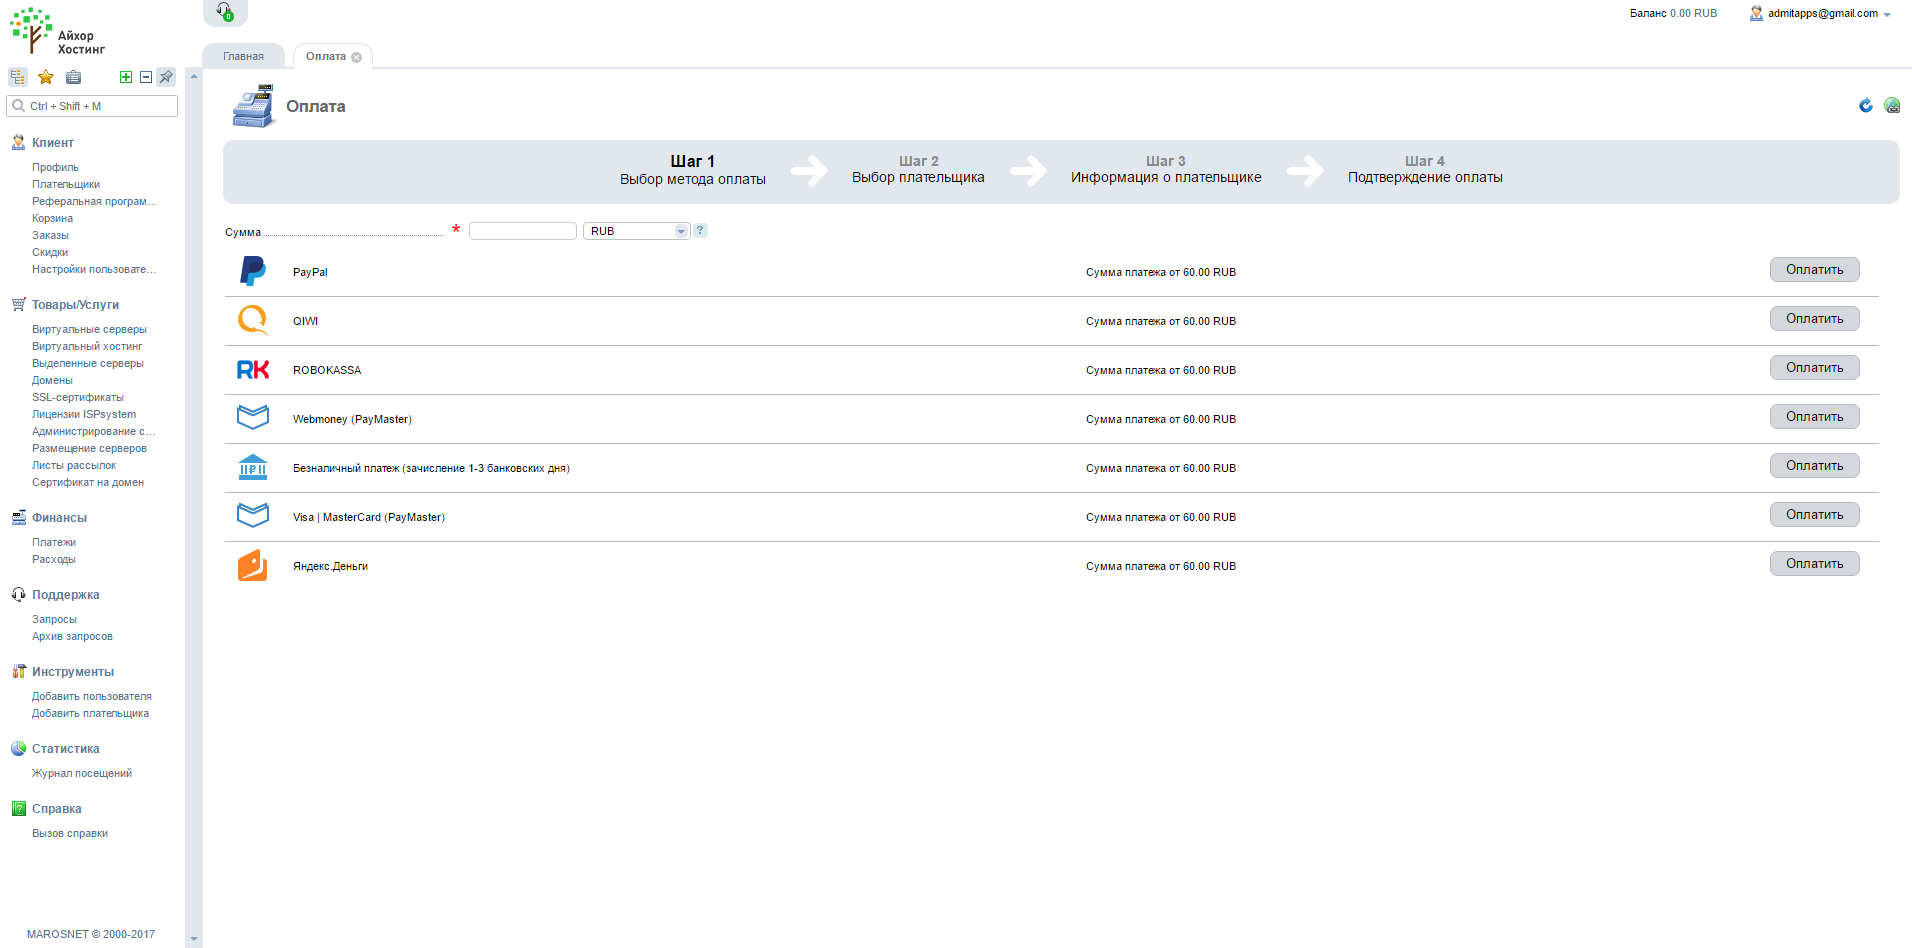1912x948 pixels.
Task: Switch to the Главная tab
Action: click(243, 56)
